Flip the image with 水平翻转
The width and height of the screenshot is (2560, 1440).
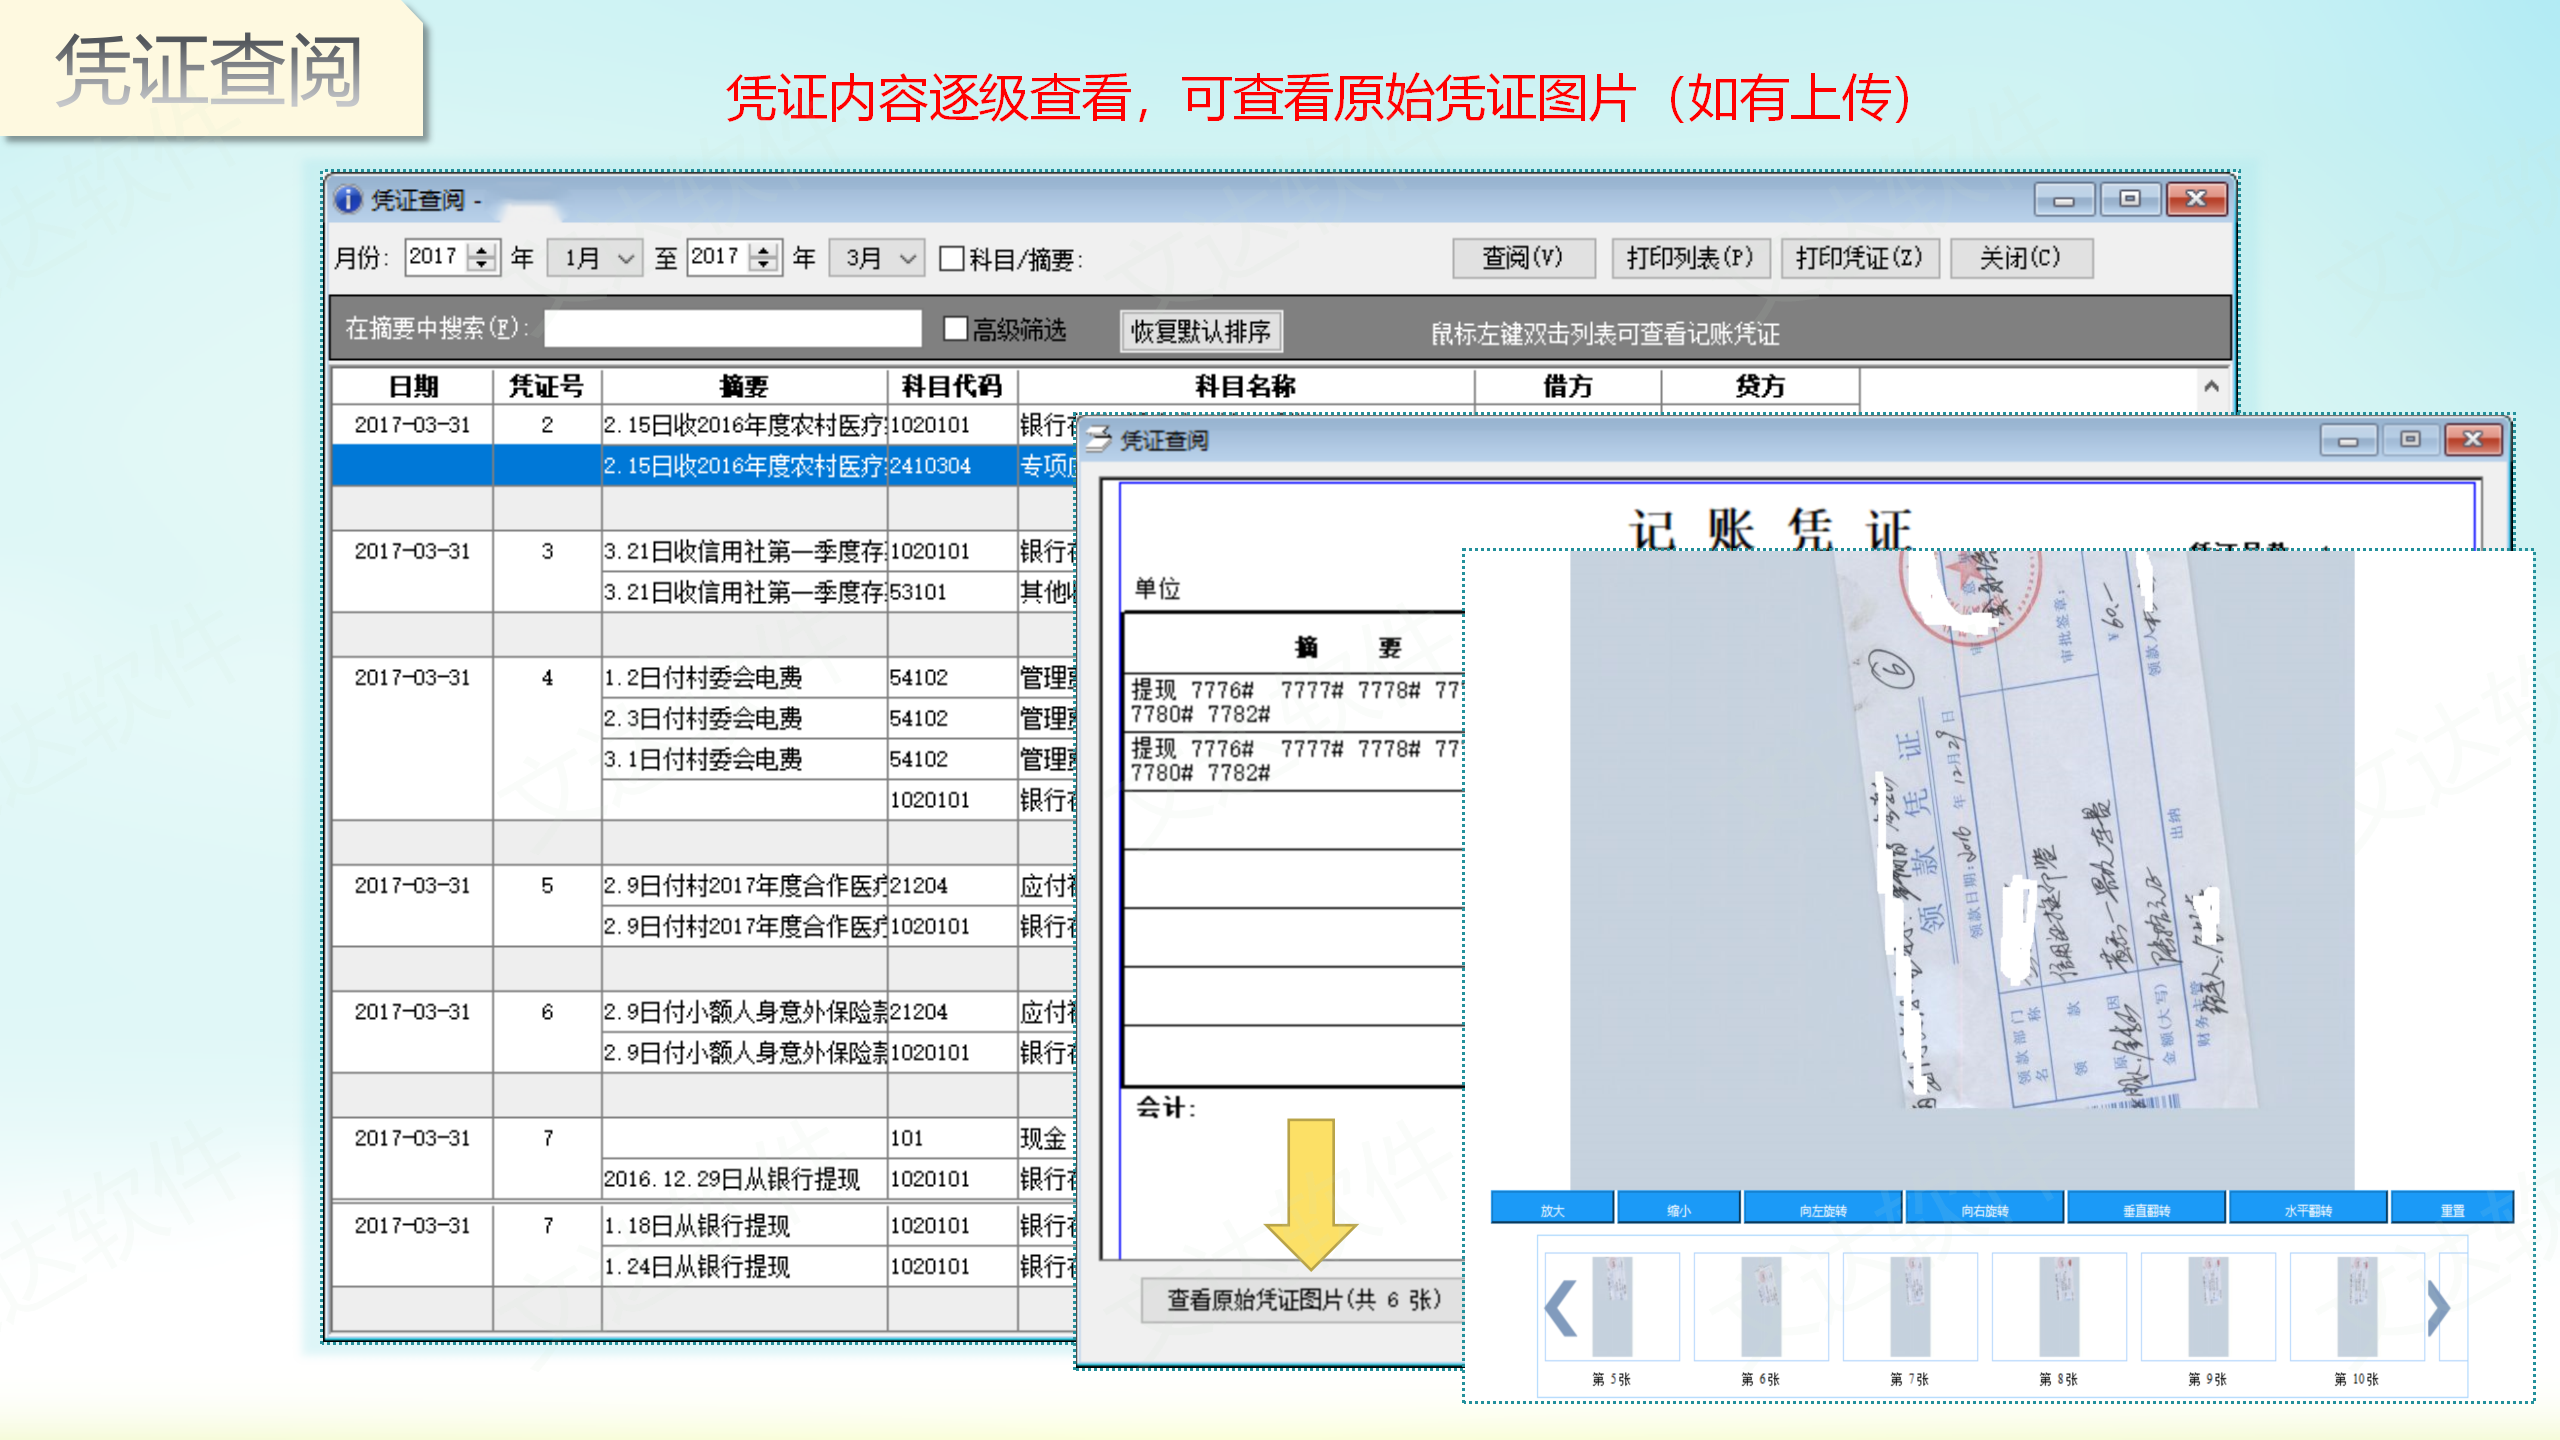click(x=2307, y=1210)
